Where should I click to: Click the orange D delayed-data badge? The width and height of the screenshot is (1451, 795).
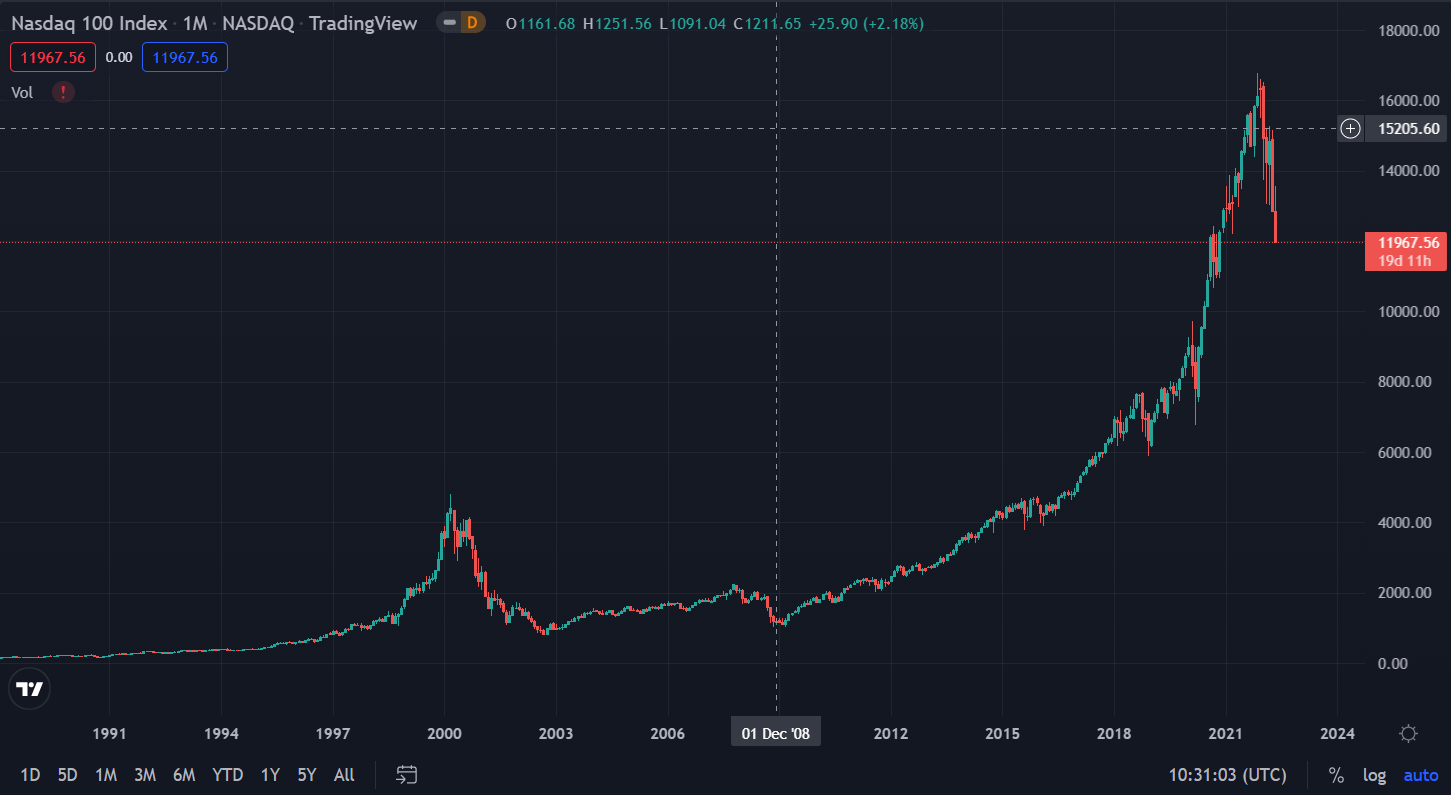click(472, 23)
